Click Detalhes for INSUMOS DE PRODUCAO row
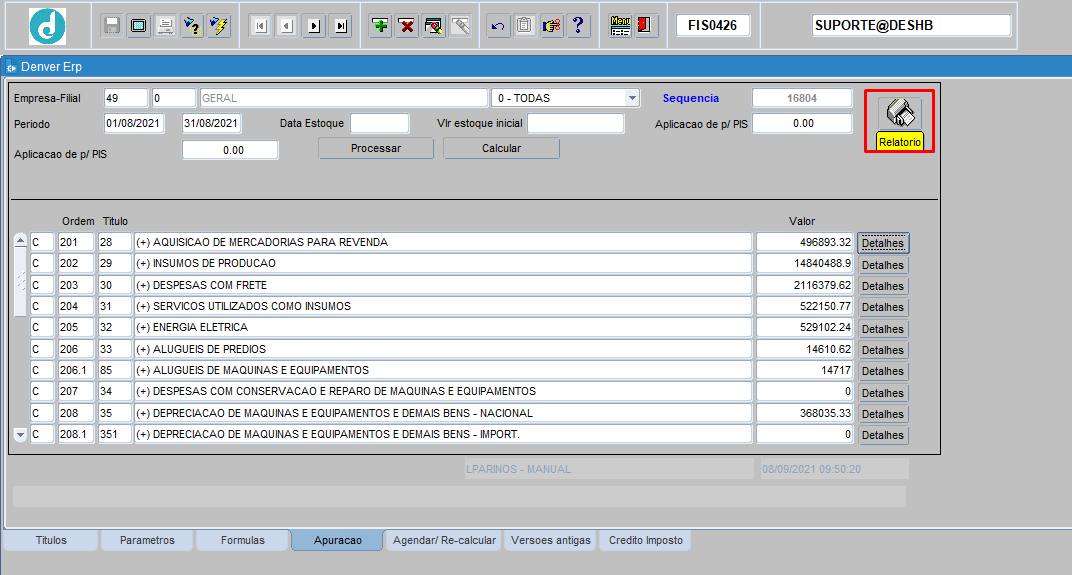The width and height of the screenshot is (1072, 575). tap(883, 265)
